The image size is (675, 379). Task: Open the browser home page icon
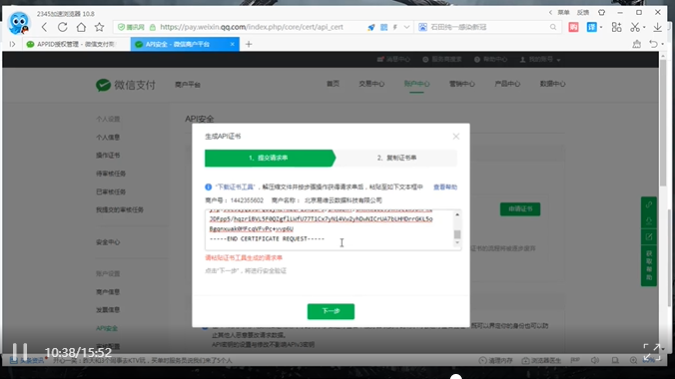pos(81,27)
